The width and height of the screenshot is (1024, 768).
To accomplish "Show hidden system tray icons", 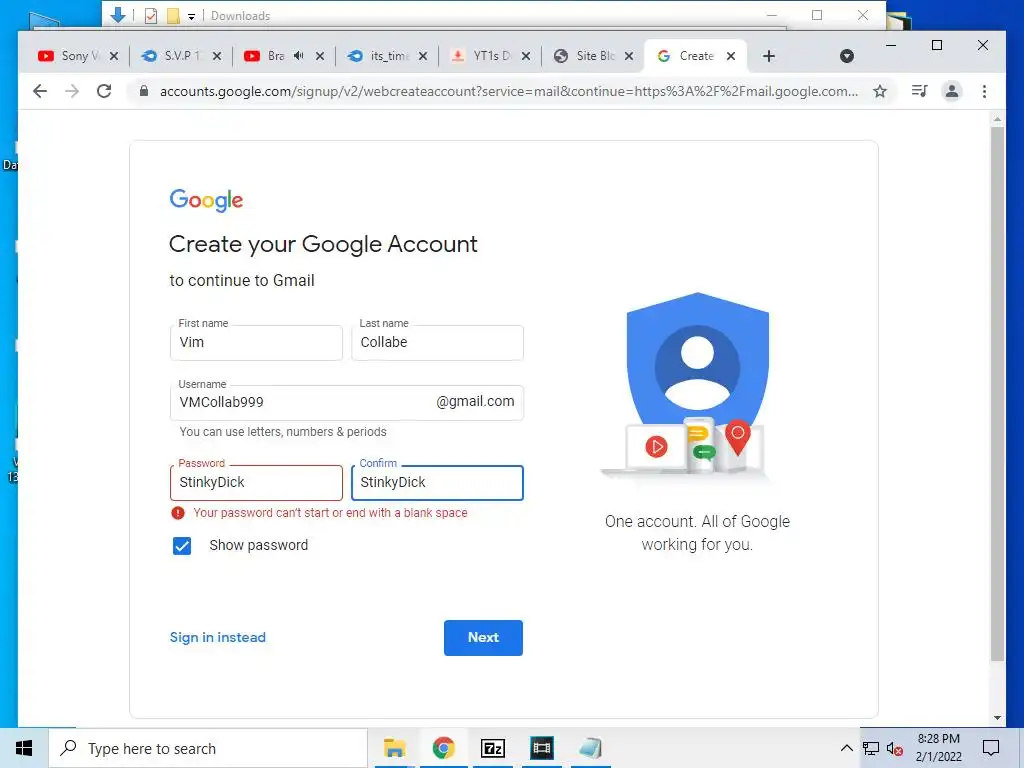I will click(846, 748).
